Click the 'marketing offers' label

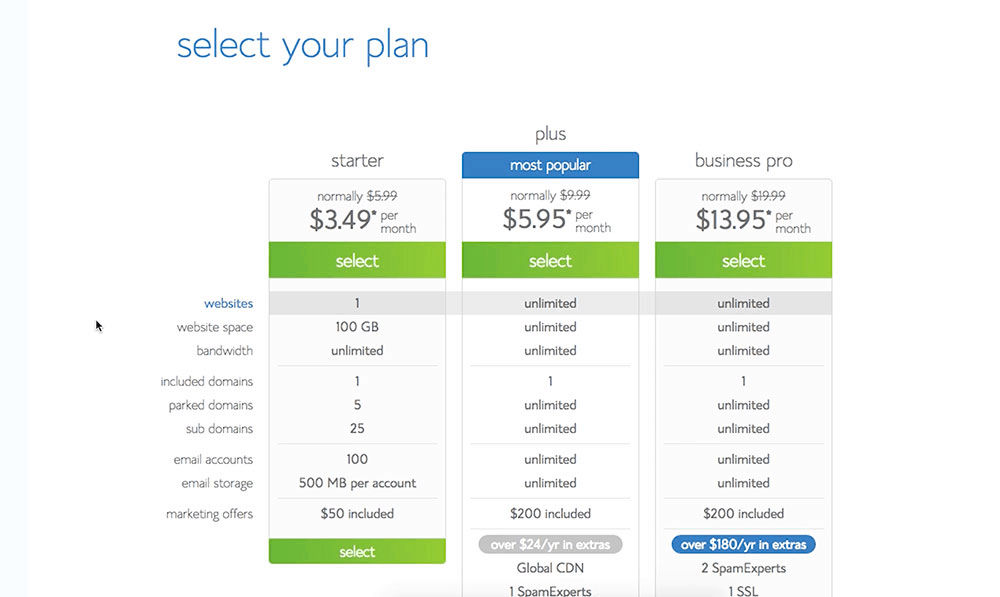click(x=210, y=514)
